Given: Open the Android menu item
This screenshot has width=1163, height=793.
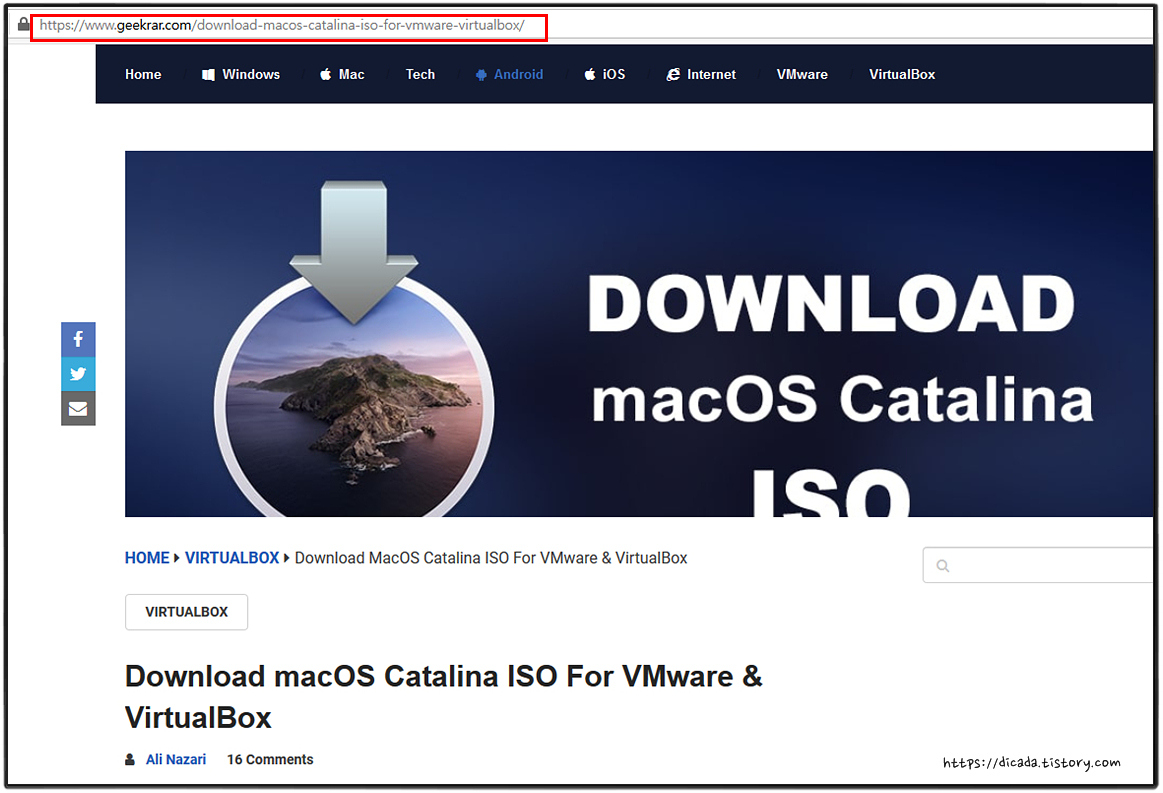Looking at the screenshot, I should 510,74.
